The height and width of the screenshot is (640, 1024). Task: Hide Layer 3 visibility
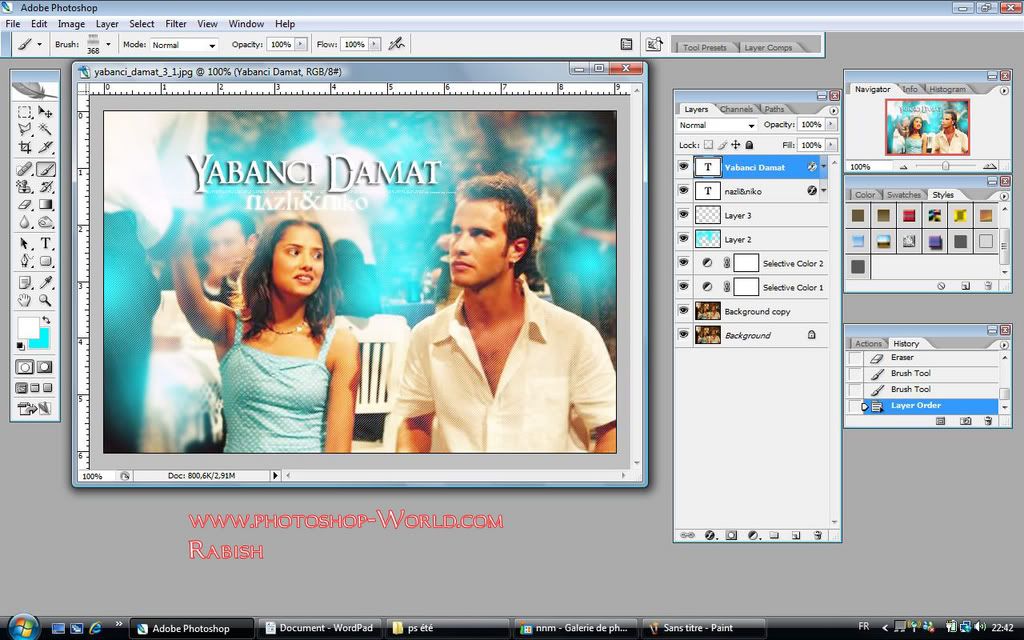click(x=683, y=214)
